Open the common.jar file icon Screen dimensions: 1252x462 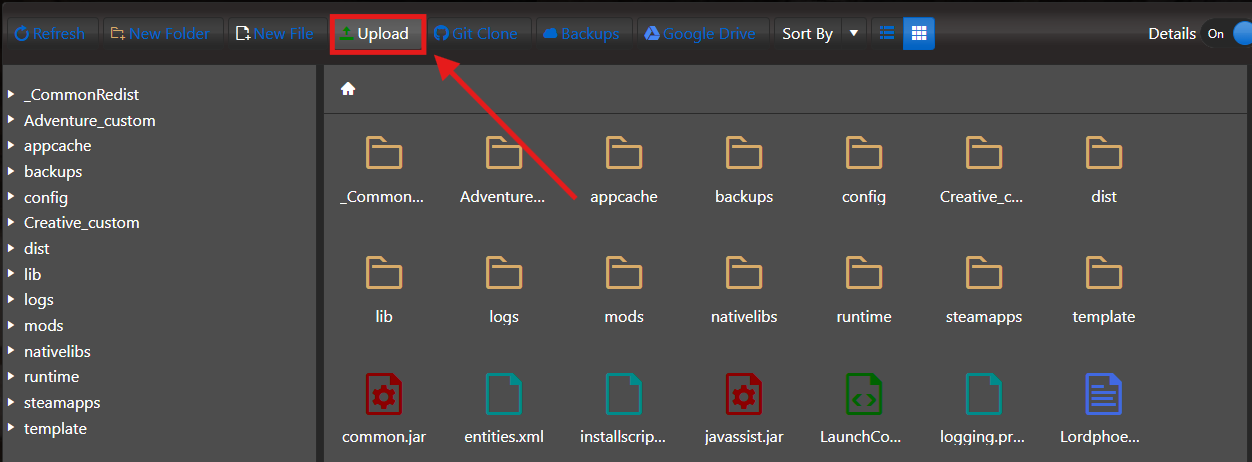pyautogui.click(x=384, y=393)
